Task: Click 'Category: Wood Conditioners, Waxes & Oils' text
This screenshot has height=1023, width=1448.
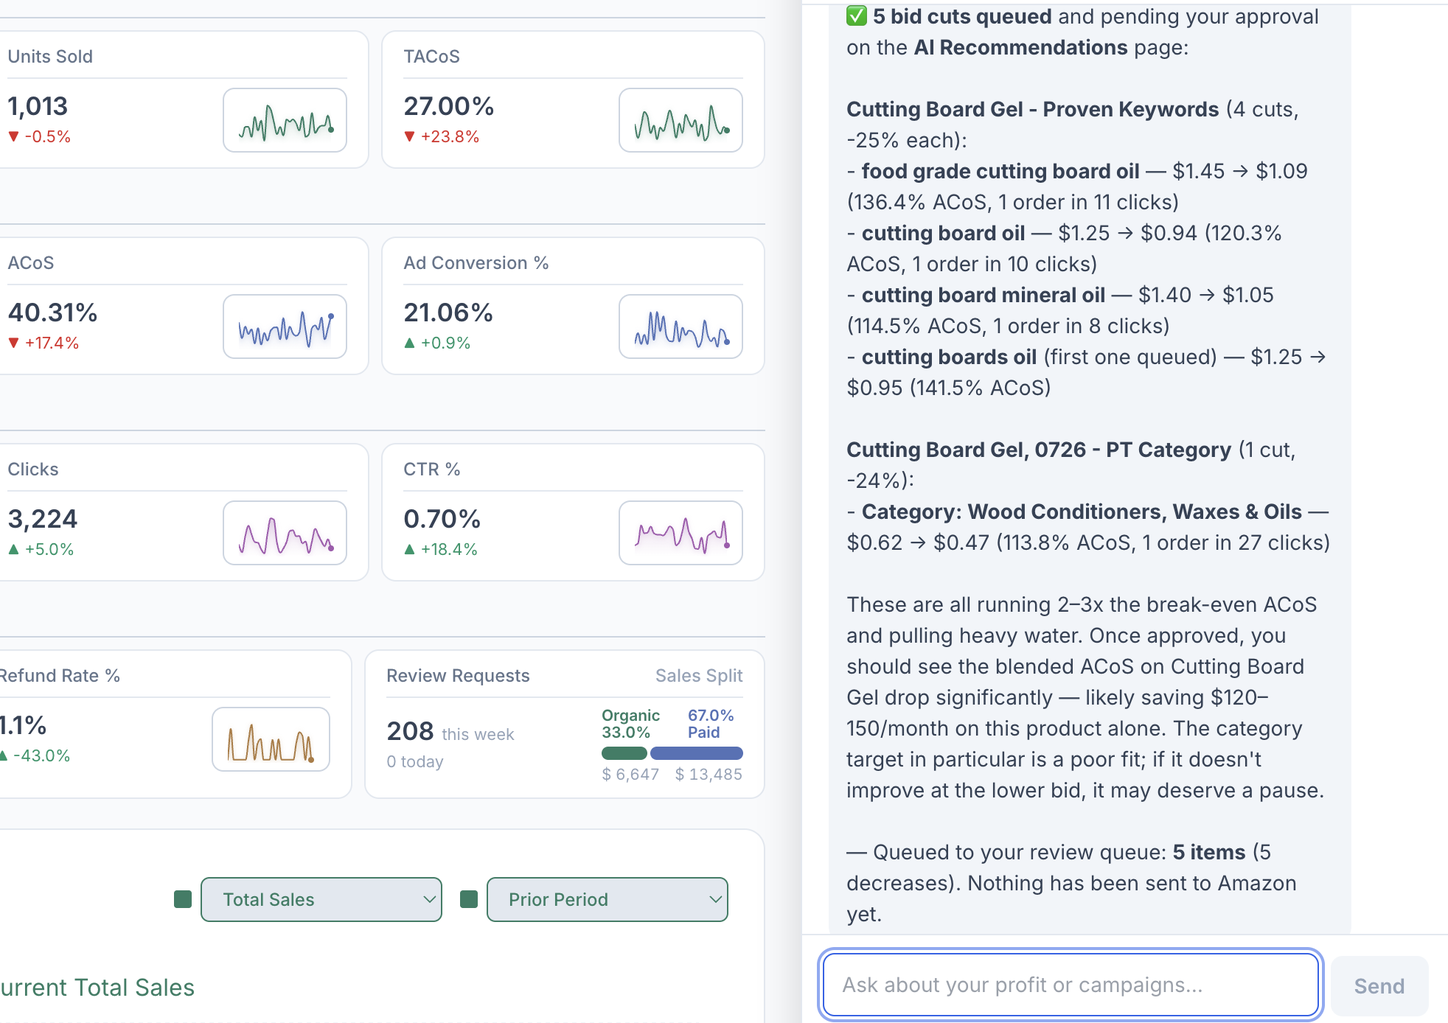Action: [x=1082, y=512]
